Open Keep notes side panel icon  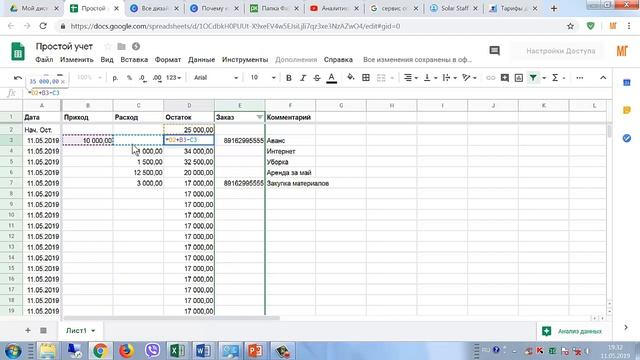[x=627, y=110]
